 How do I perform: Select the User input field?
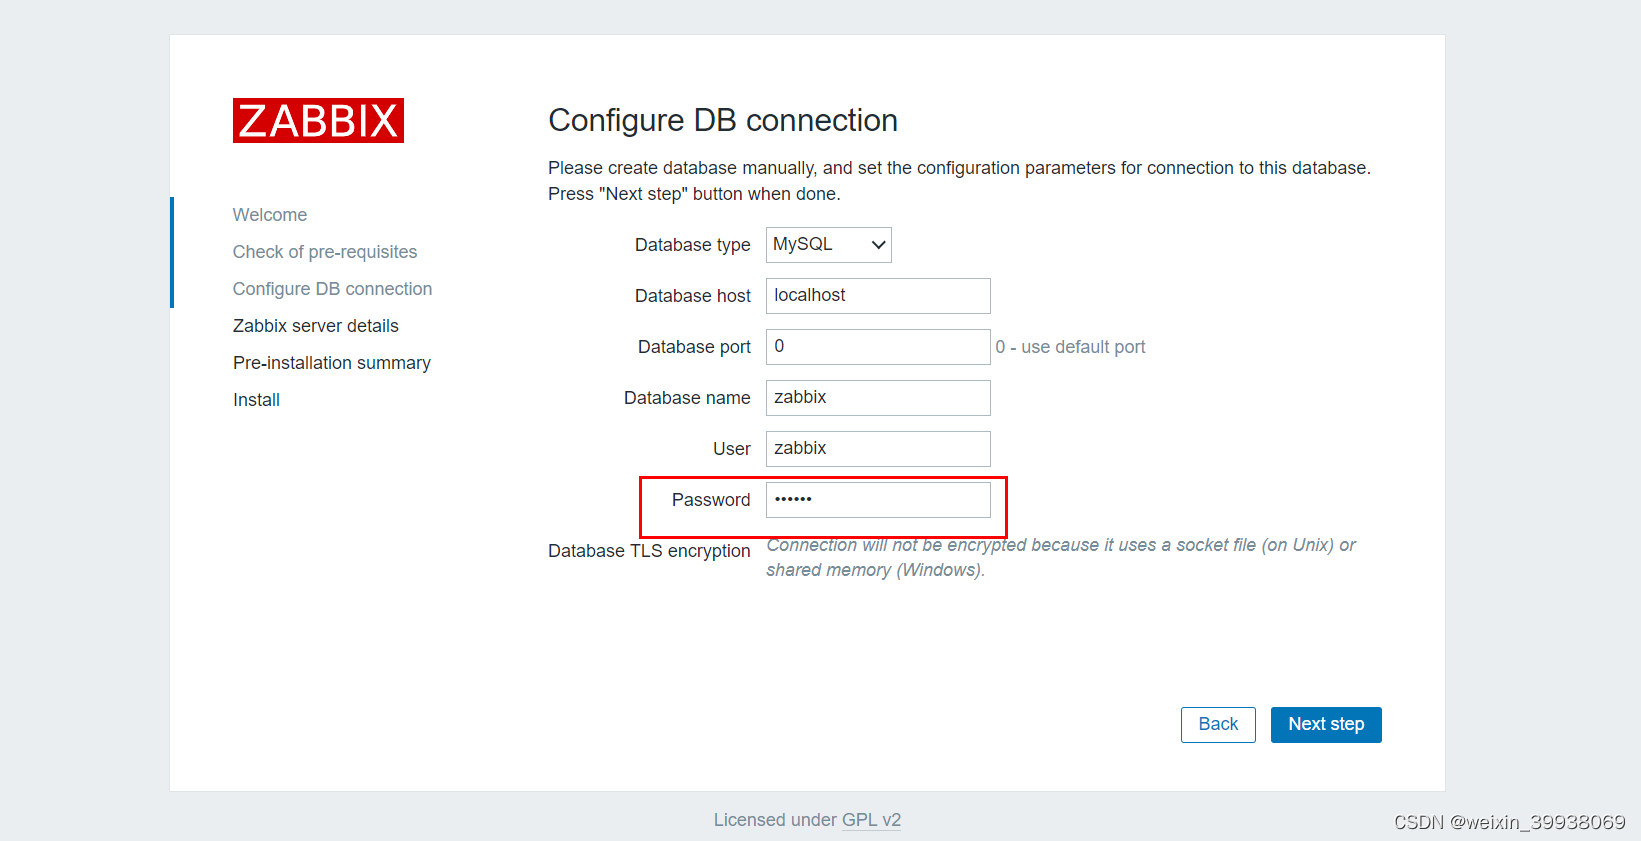pos(878,449)
